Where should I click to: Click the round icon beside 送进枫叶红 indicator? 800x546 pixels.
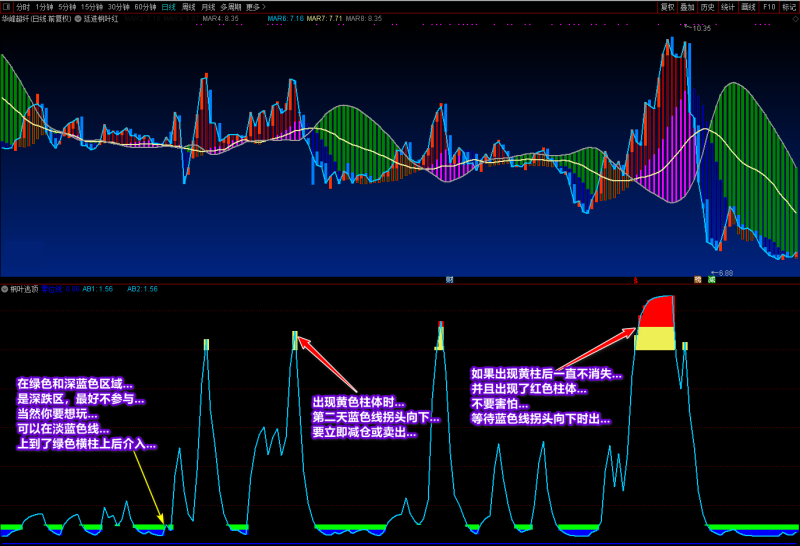[x=78, y=18]
